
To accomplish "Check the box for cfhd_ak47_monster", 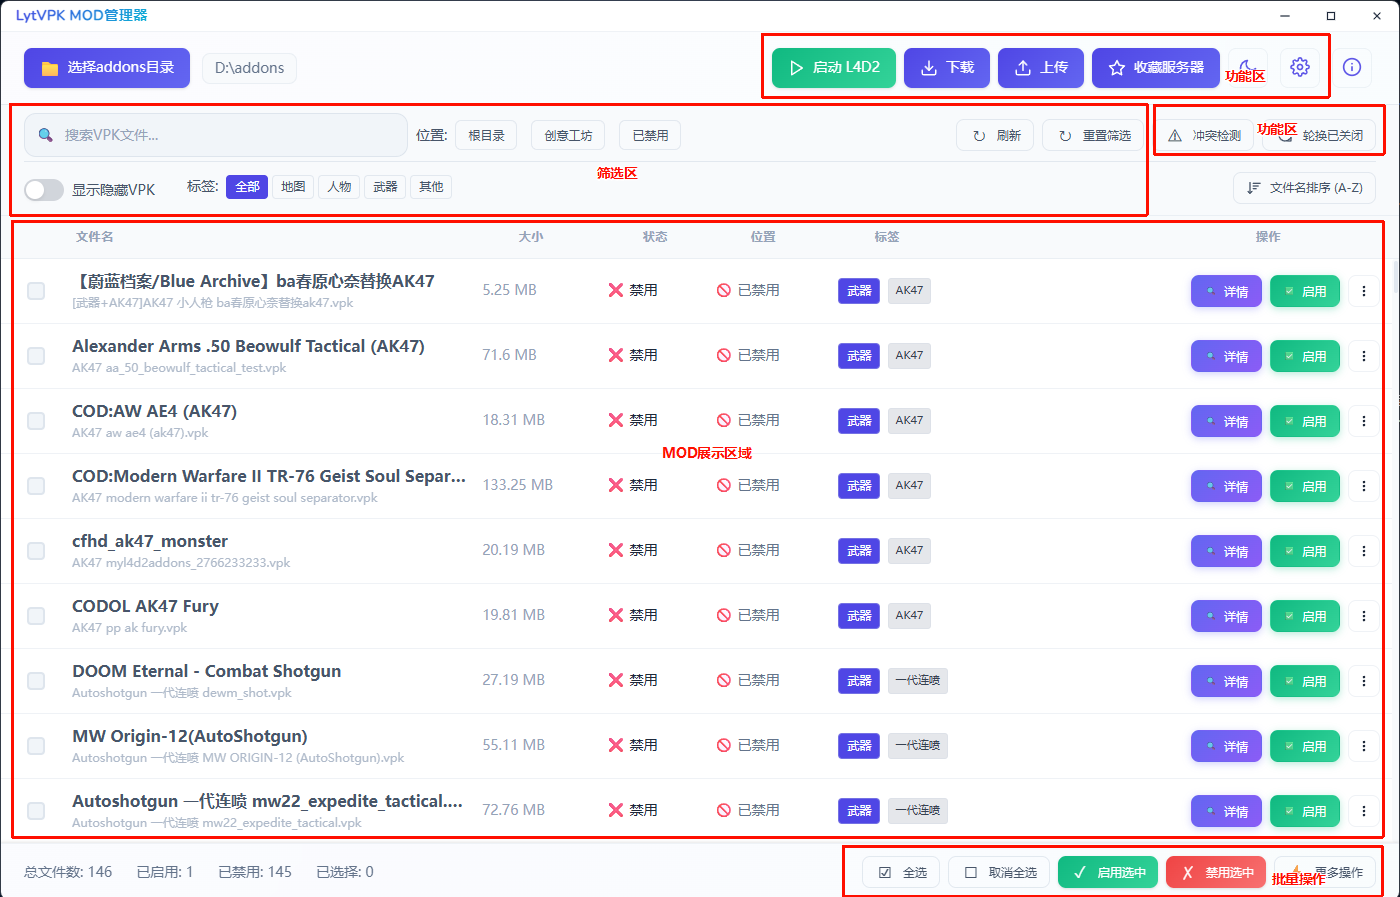I will (36, 551).
